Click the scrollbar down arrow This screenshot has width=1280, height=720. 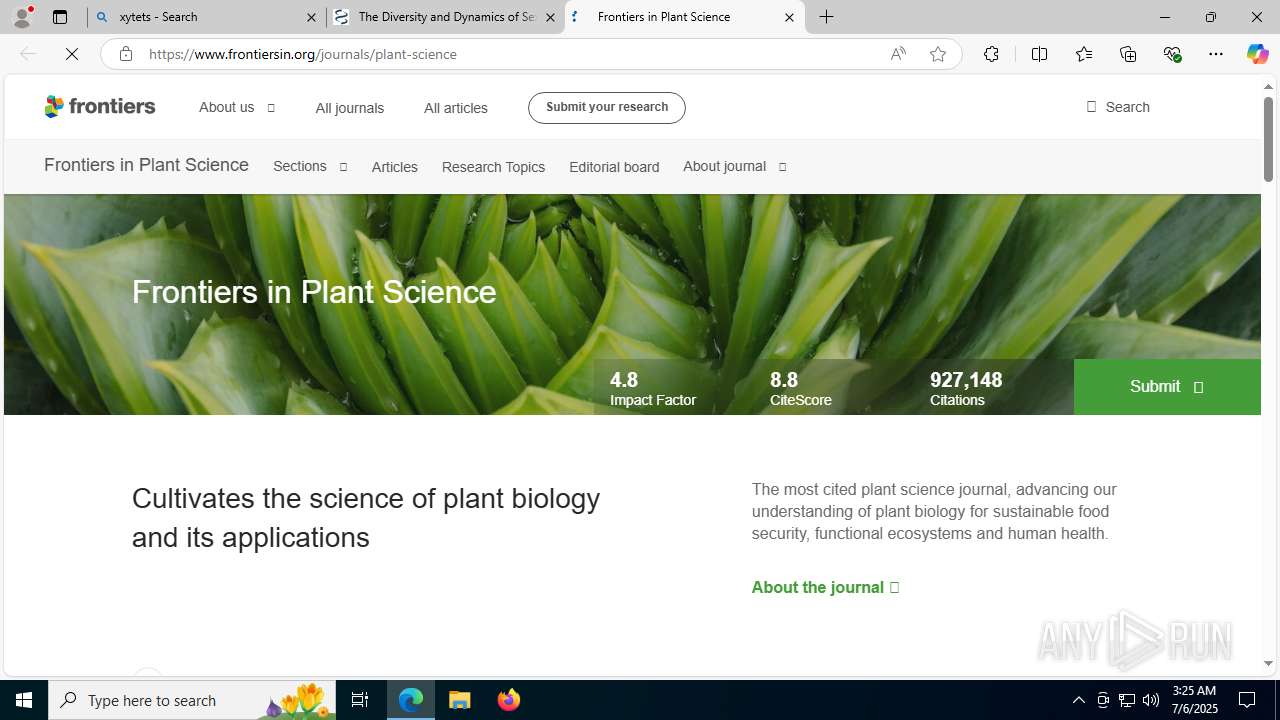click(1268, 664)
